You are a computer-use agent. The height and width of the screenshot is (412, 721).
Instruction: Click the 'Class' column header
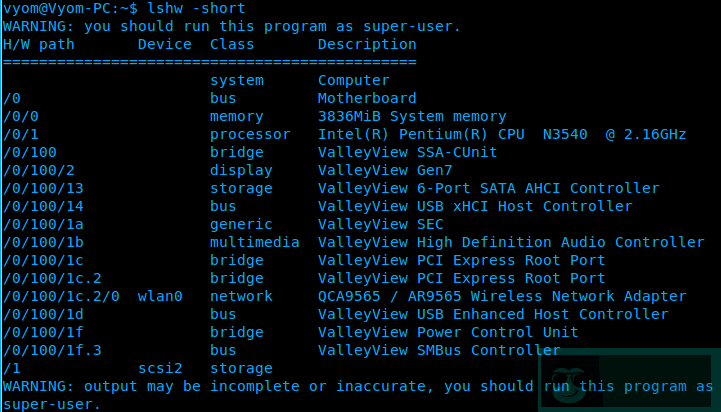(x=232, y=44)
